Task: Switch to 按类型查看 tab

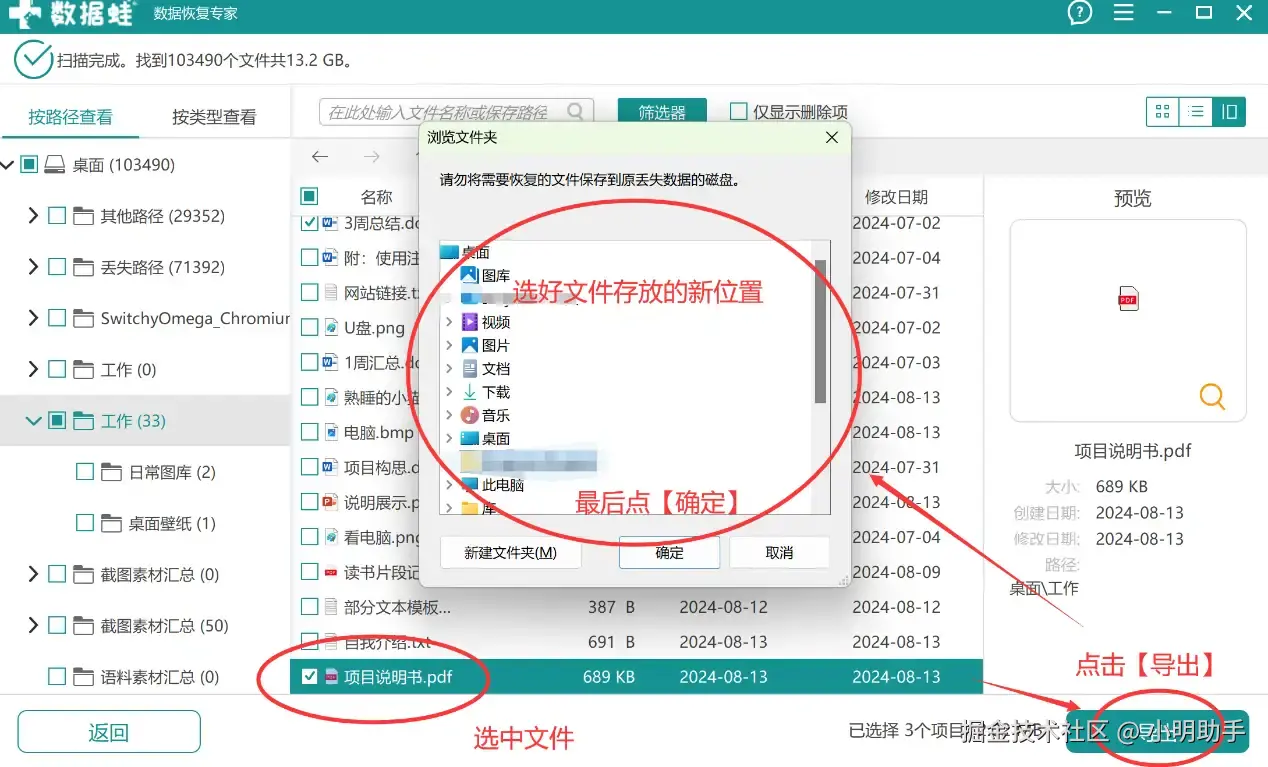Action: pyautogui.click(x=214, y=117)
